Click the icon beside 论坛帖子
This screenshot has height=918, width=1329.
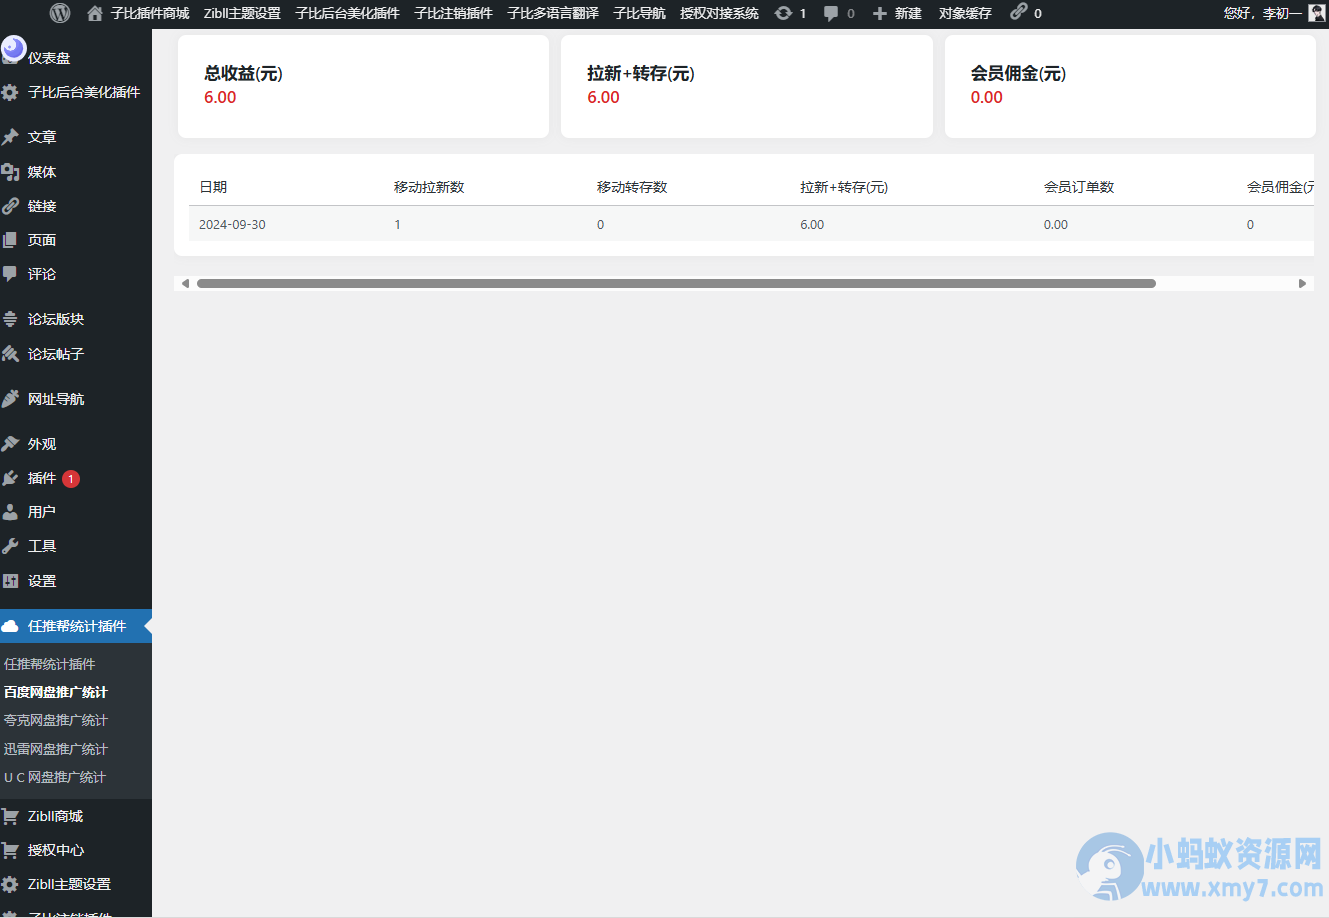click(10, 354)
